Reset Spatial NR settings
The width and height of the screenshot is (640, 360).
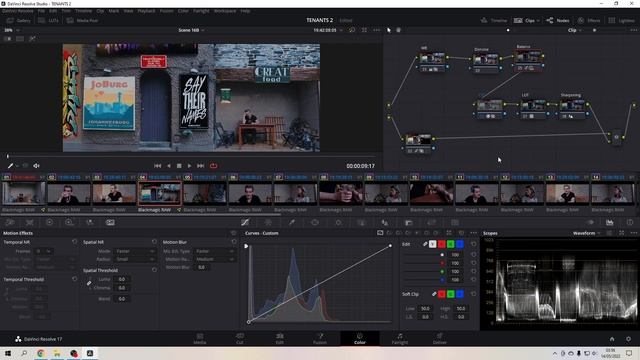[154, 242]
